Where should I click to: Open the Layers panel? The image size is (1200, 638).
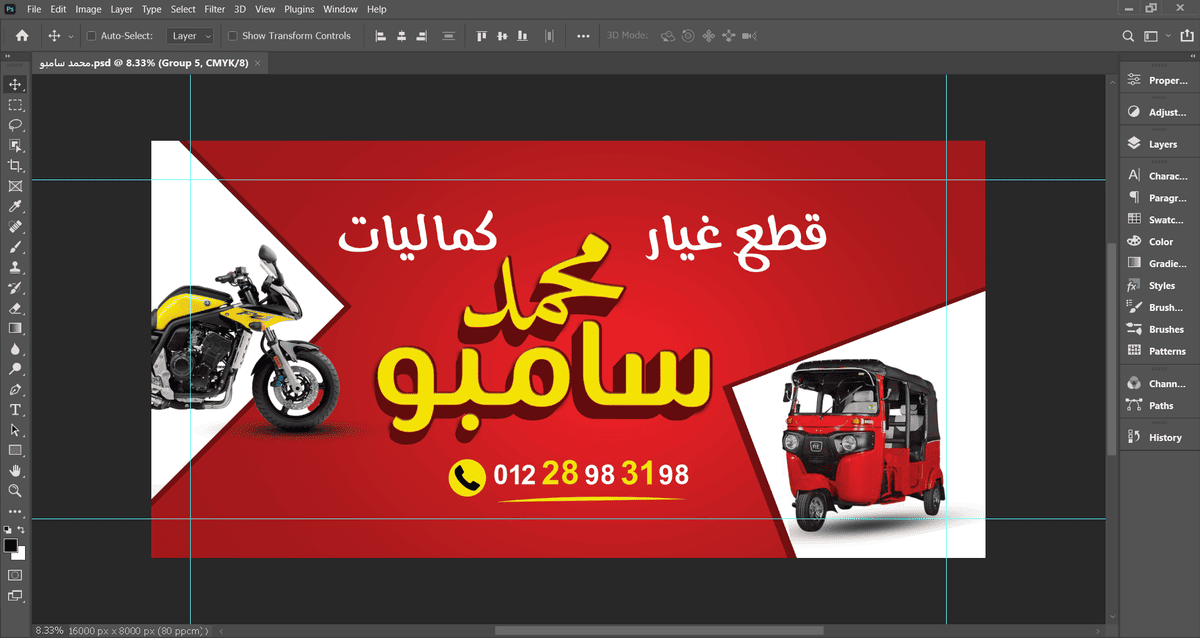[x=1158, y=144]
